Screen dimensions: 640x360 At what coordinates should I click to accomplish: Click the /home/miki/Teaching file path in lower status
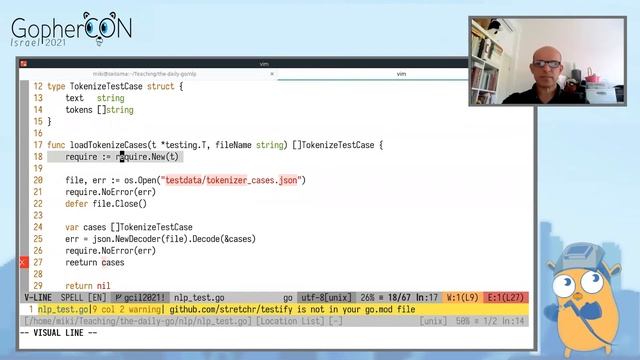pos(138,321)
